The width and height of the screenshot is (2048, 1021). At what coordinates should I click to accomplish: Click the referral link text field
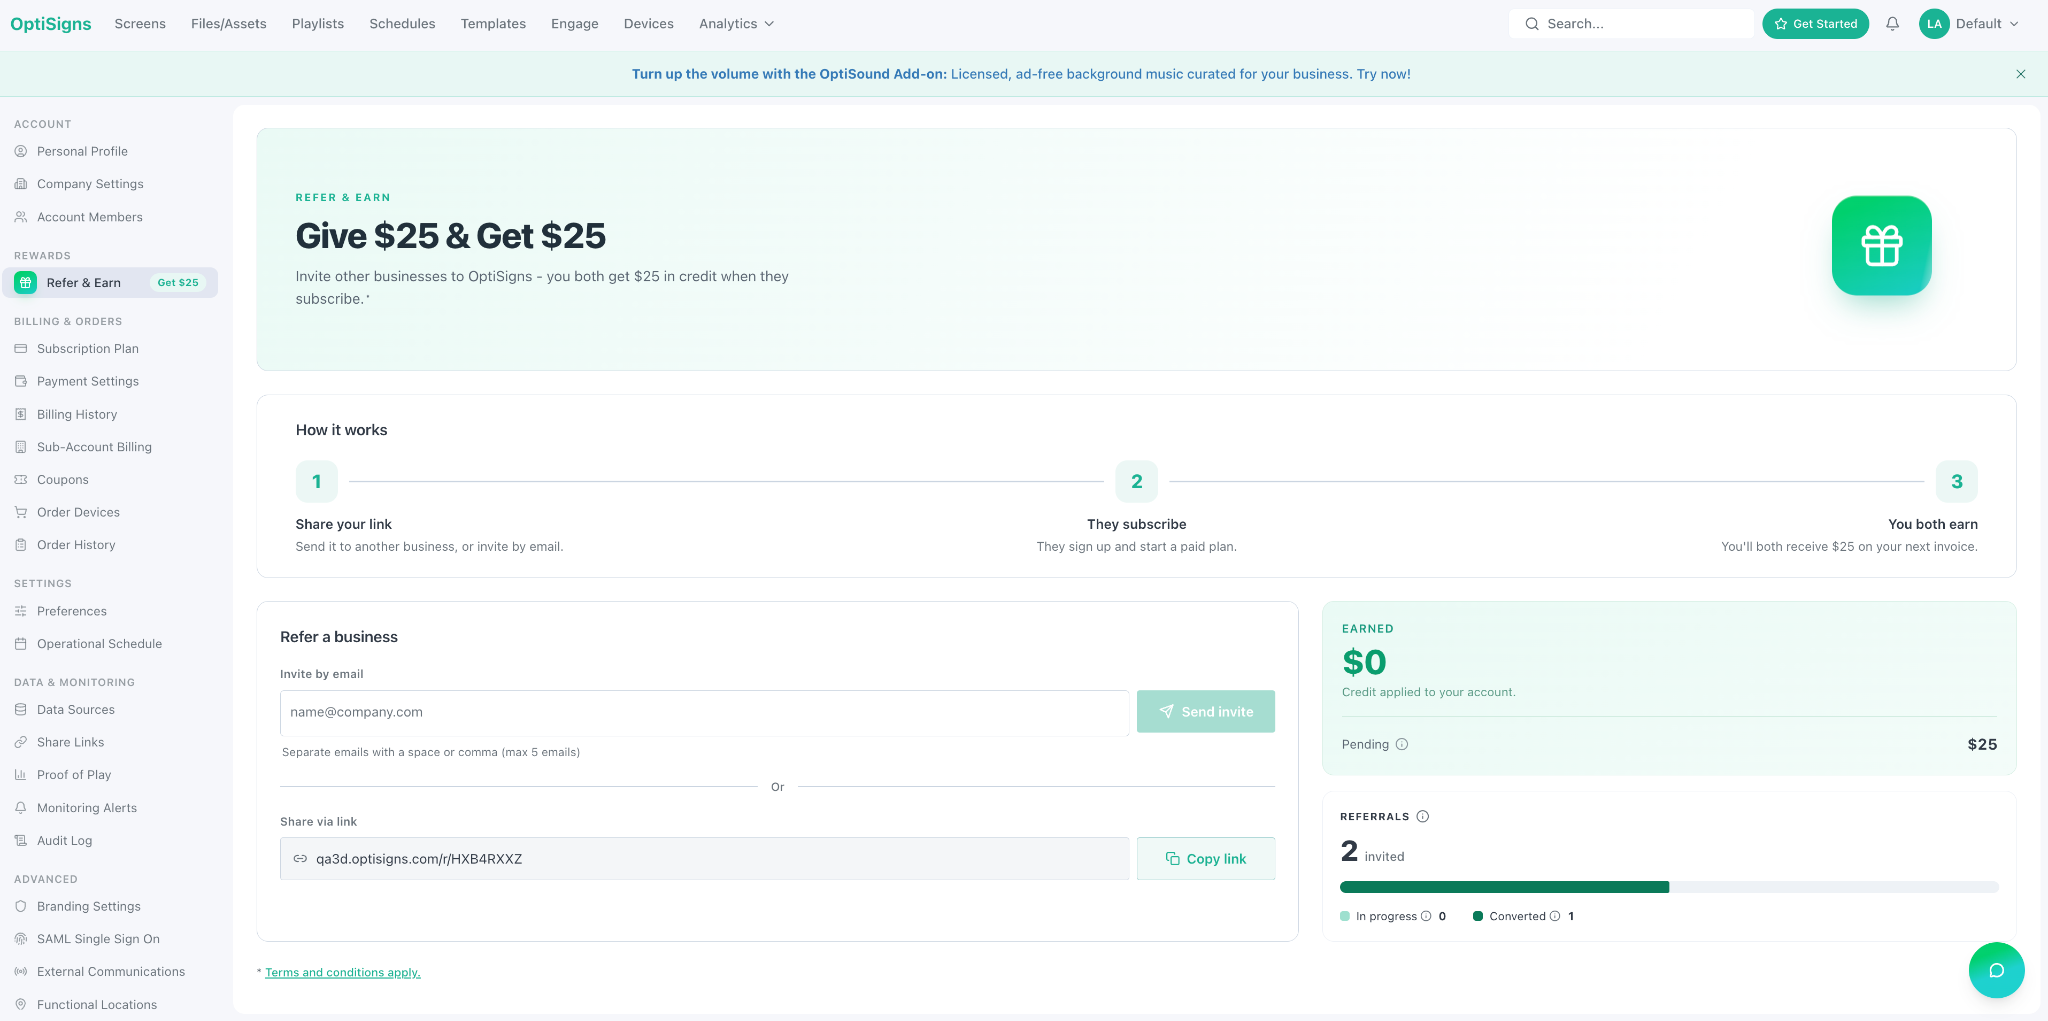[705, 859]
